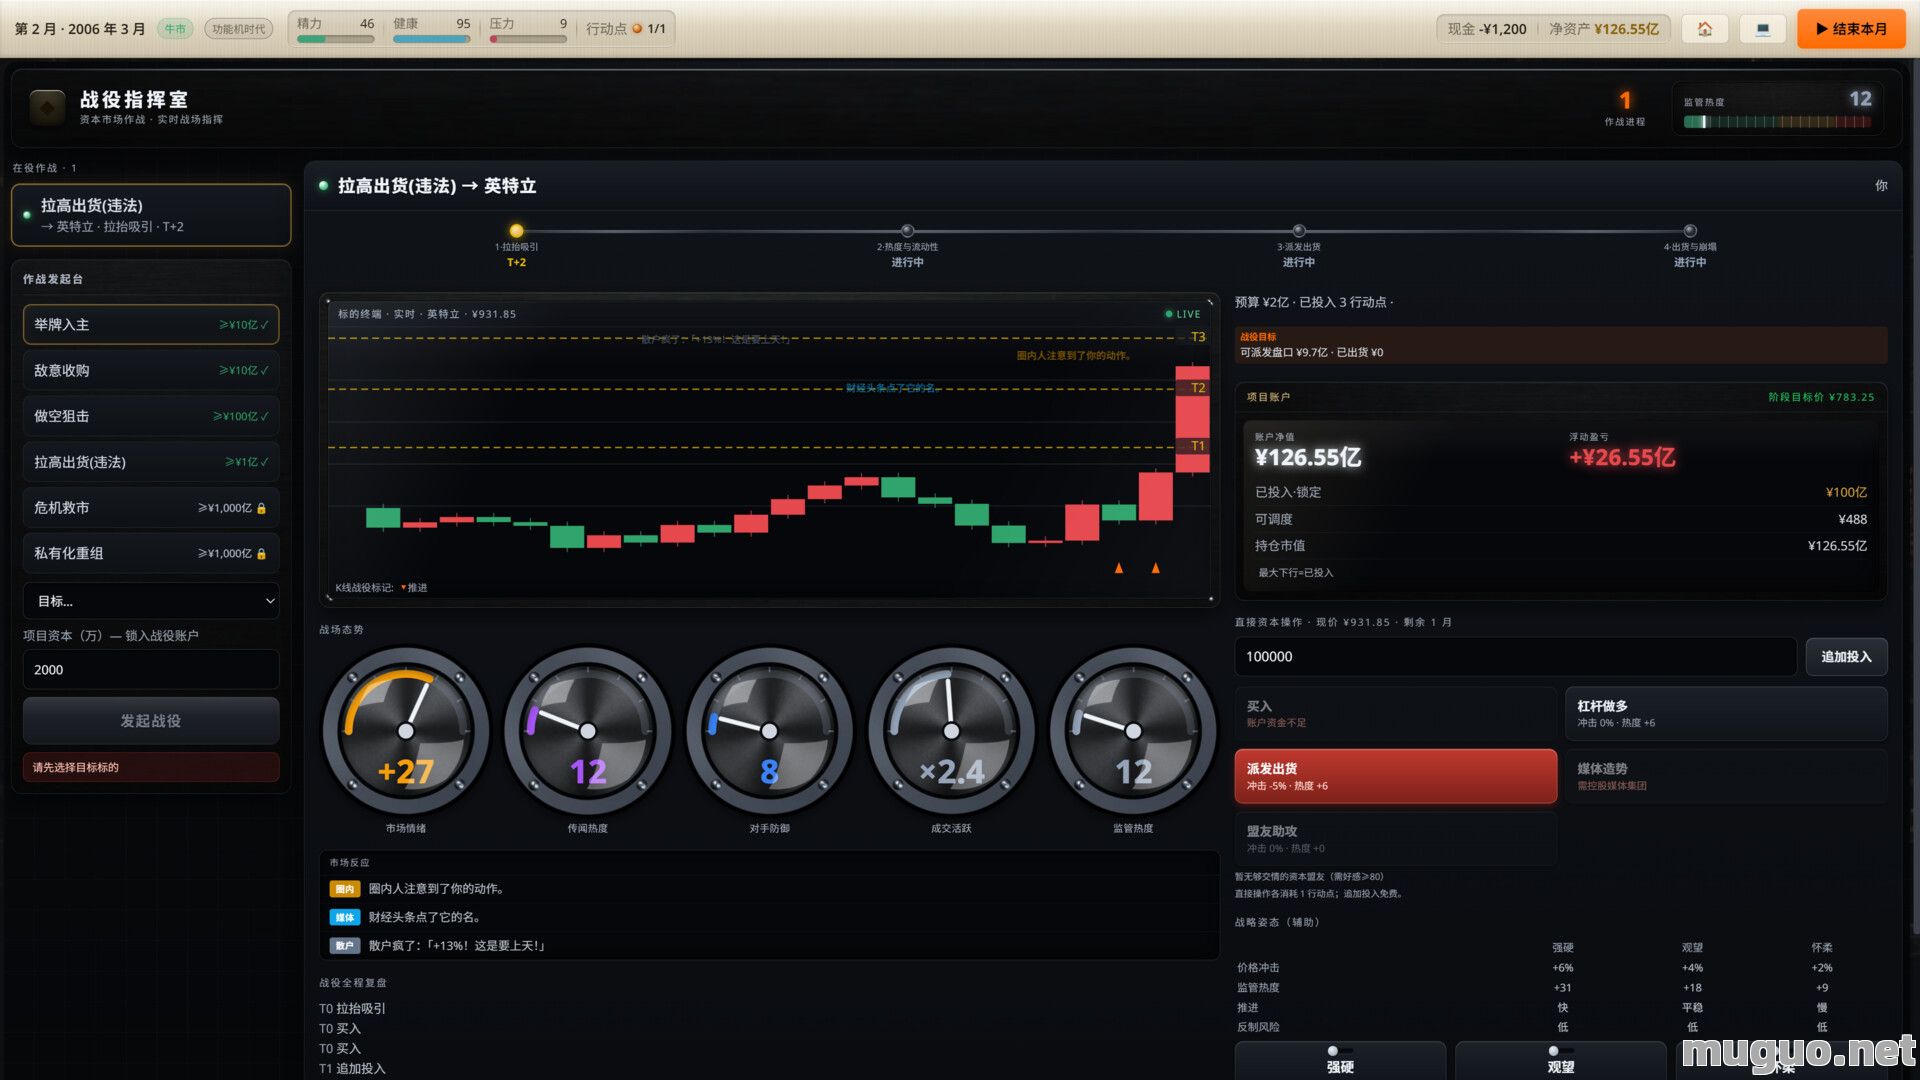Click the 市场情绪 +27 gauge
The image size is (1920, 1080).
(x=406, y=731)
